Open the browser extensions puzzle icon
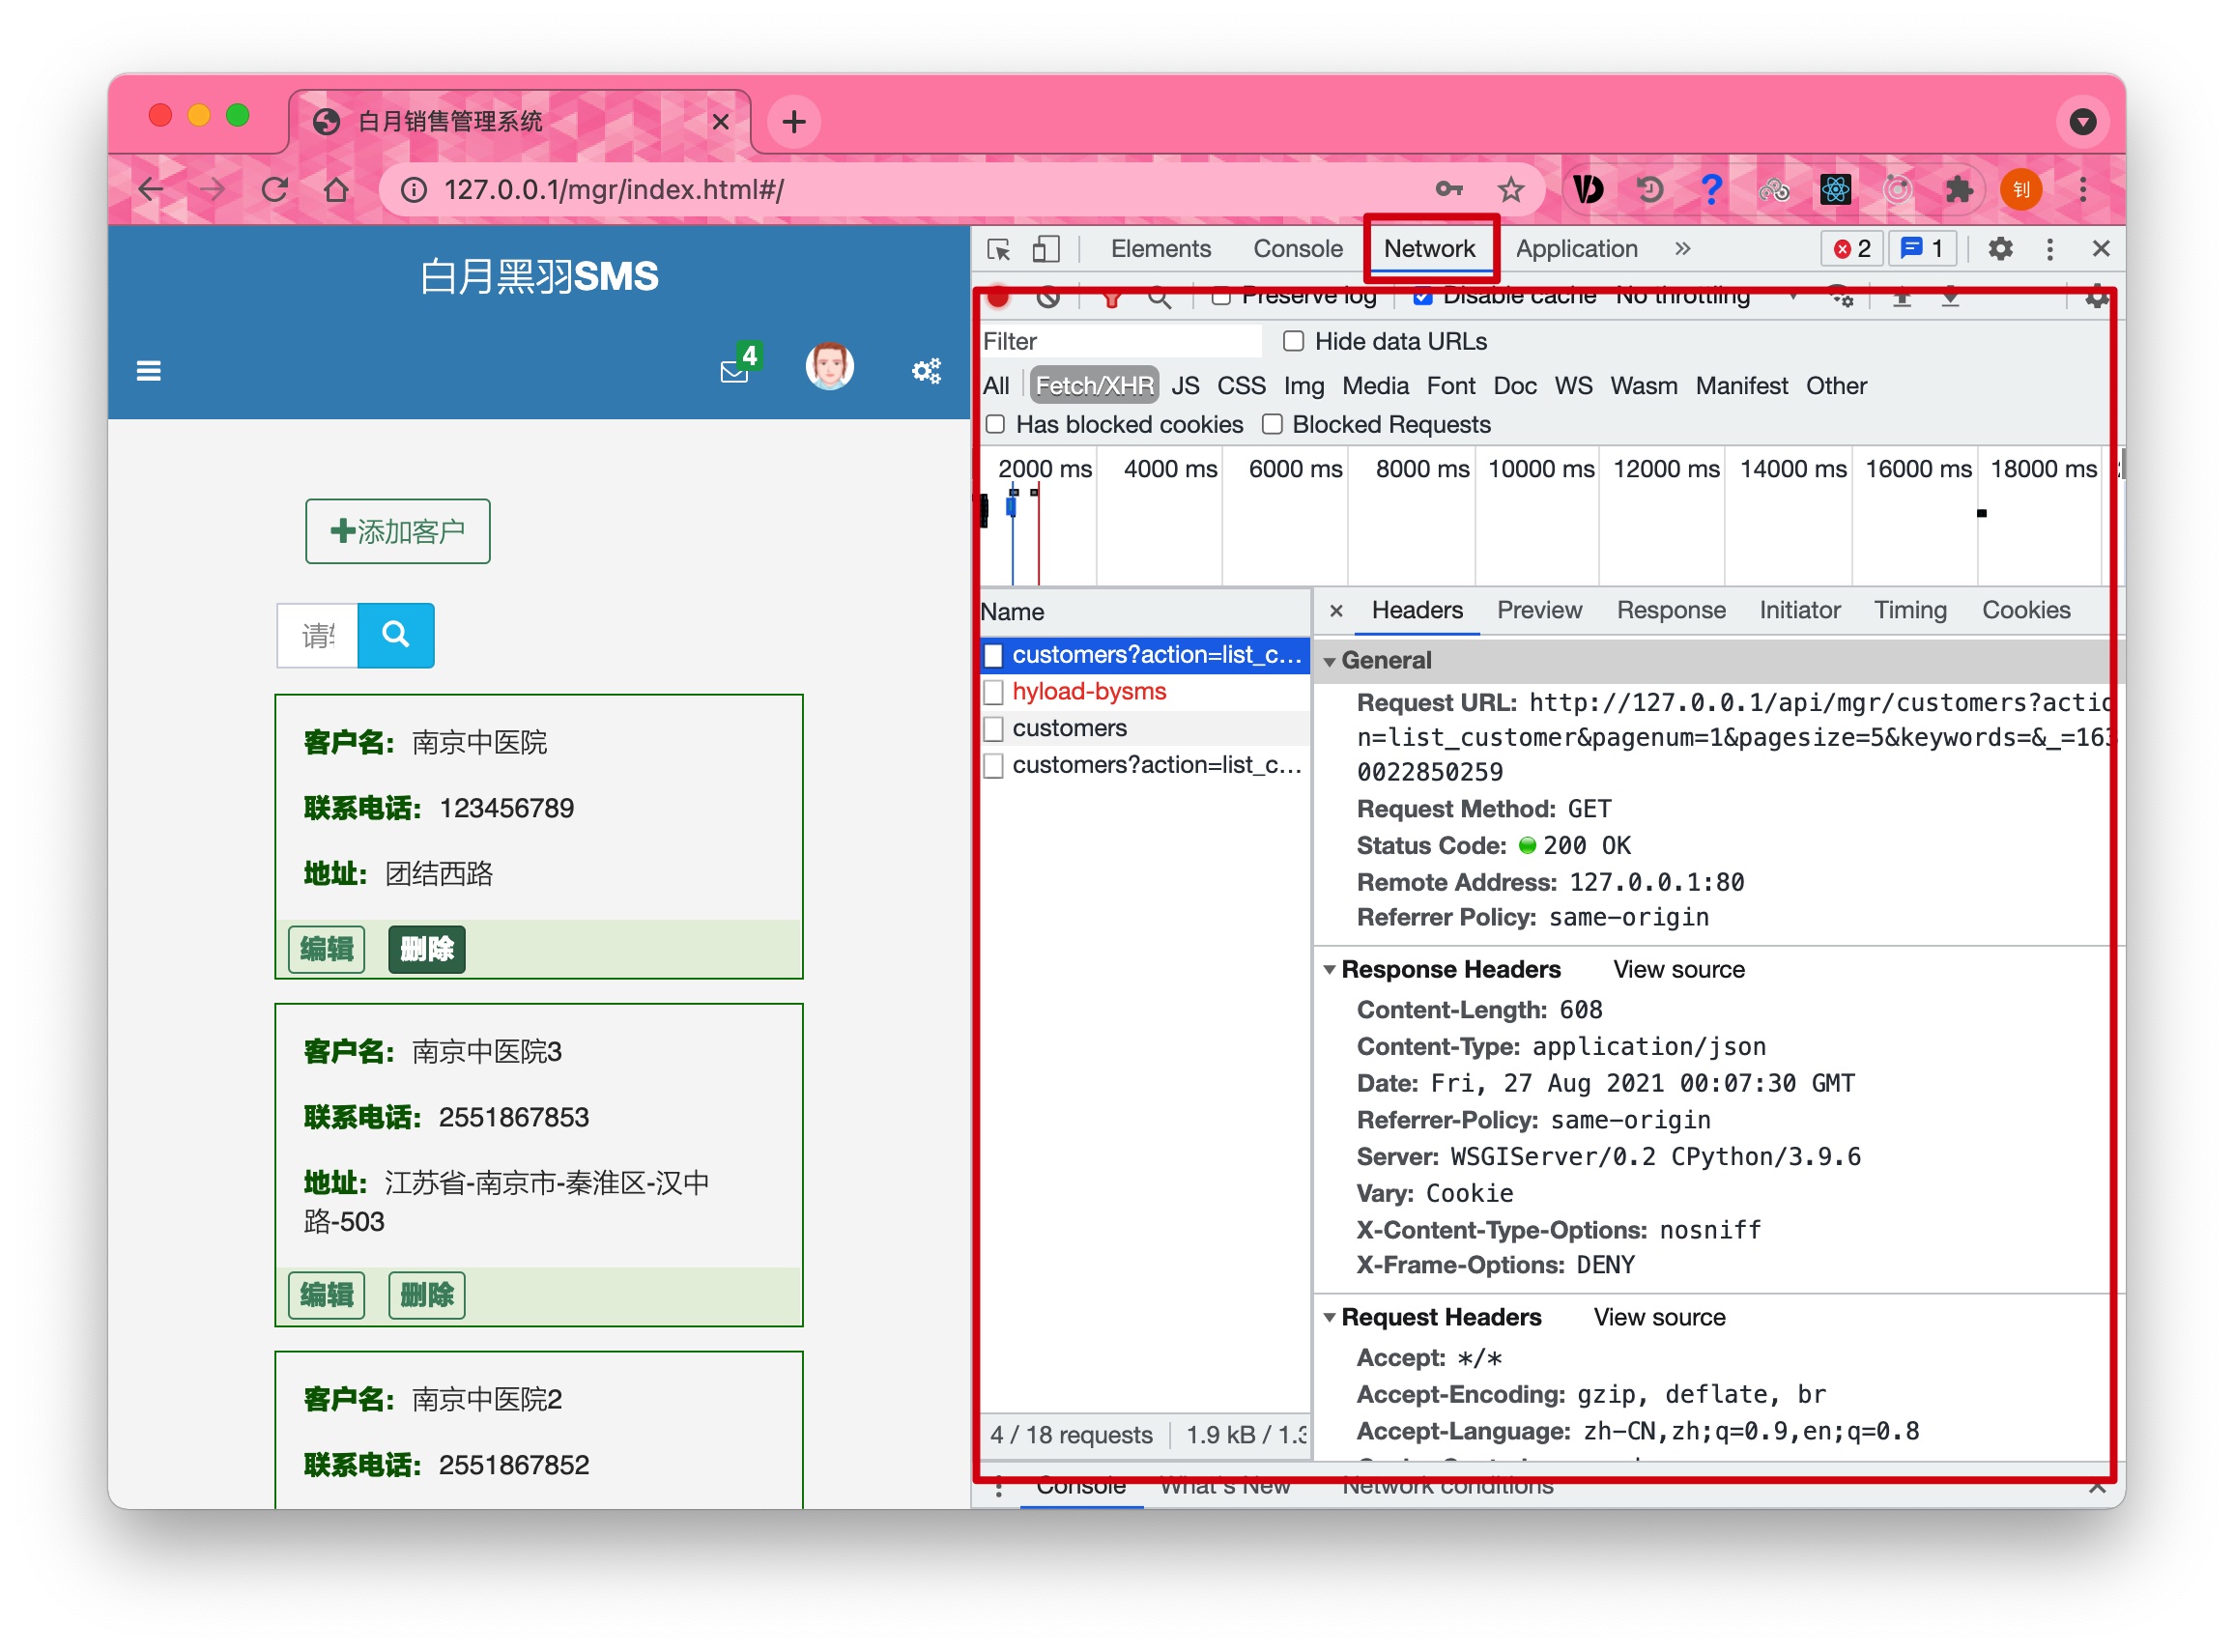The width and height of the screenshot is (2234, 1652). coord(1958,189)
